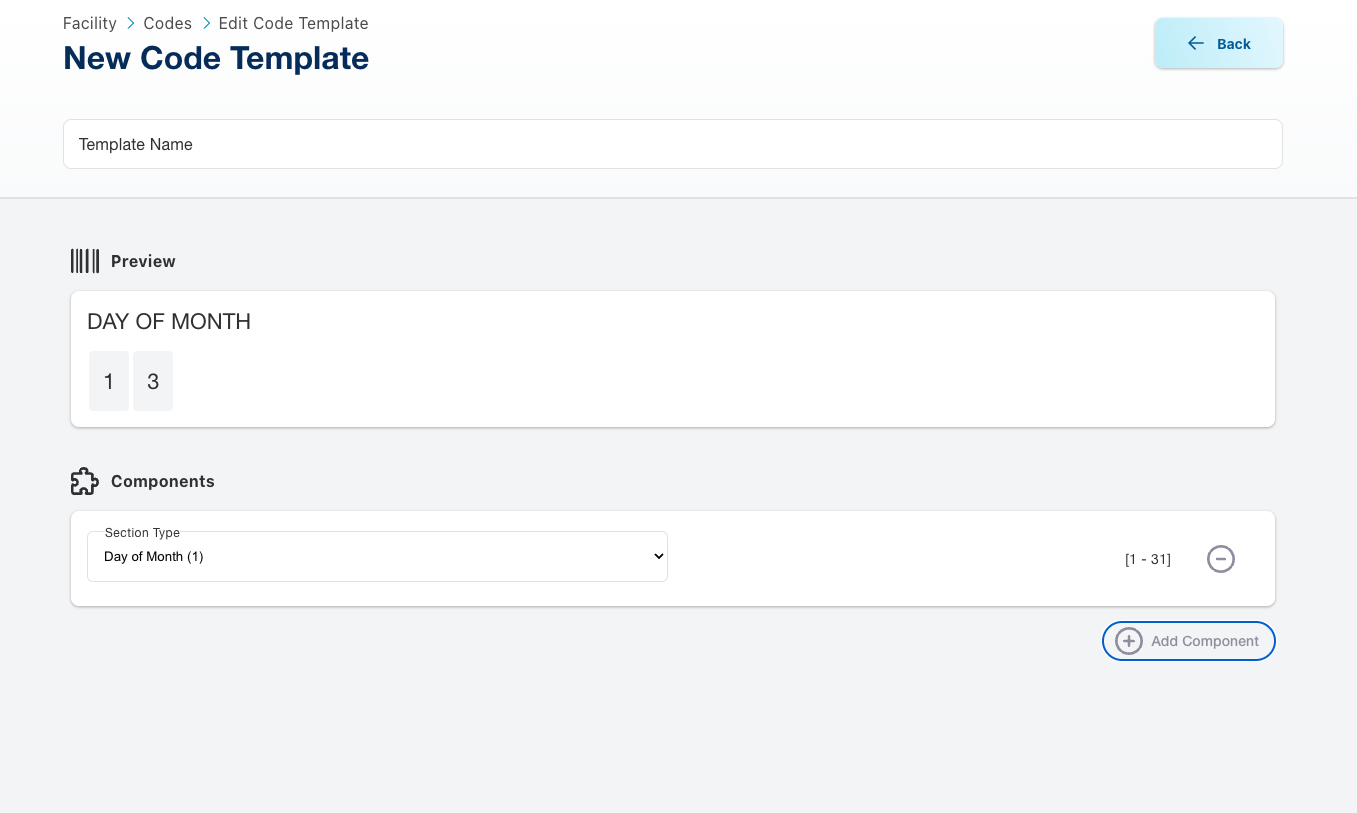The height and width of the screenshot is (813, 1357).
Task: Focus the Template Name input field
Action: tap(672, 144)
